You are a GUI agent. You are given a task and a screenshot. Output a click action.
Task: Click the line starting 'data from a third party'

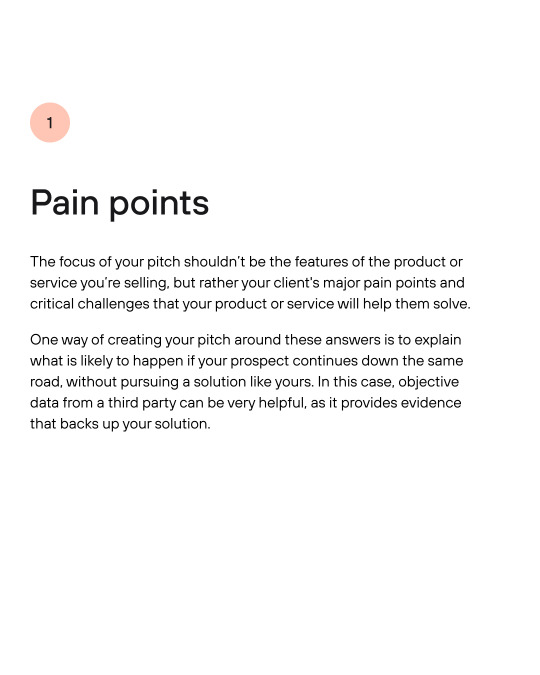coord(245,403)
